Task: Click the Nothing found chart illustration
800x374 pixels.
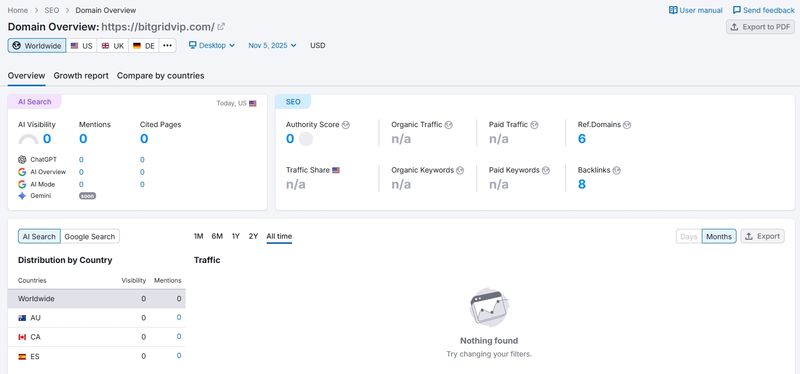Action: [x=489, y=307]
